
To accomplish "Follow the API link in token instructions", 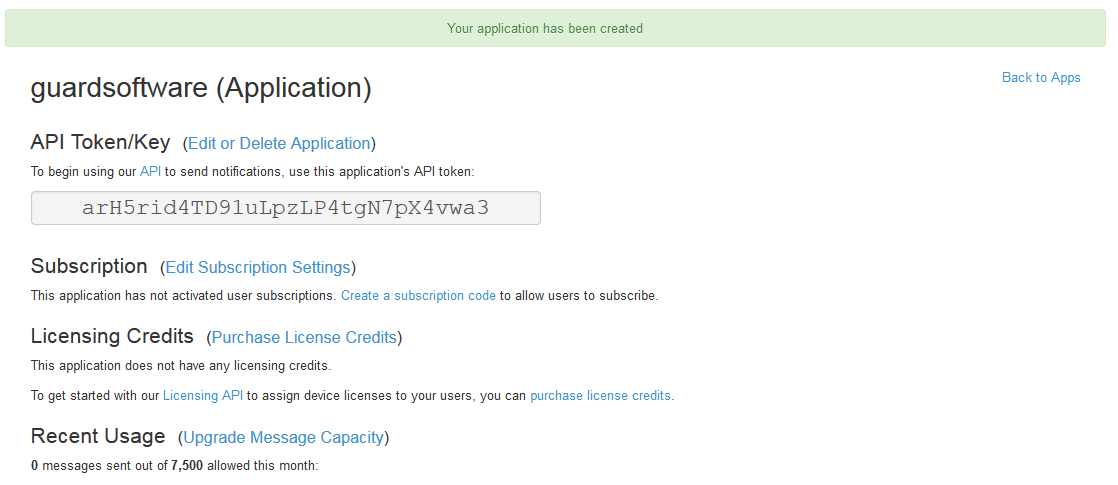I will (x=150, y=171).
